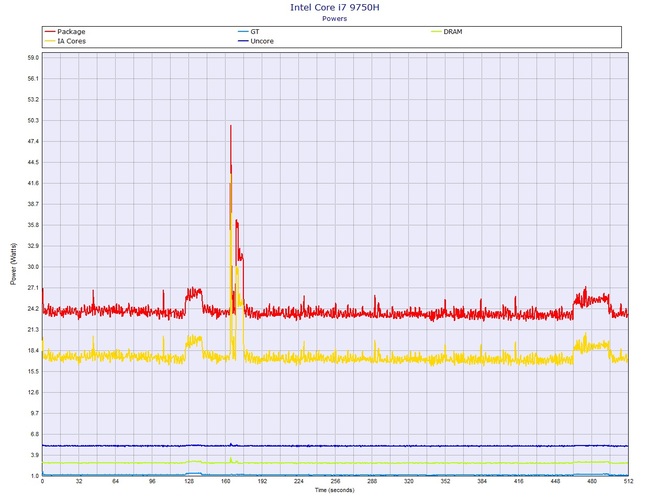670x502 pixels.
Task: Click the IA Cores legend entry
Action: tap(65, 41)
